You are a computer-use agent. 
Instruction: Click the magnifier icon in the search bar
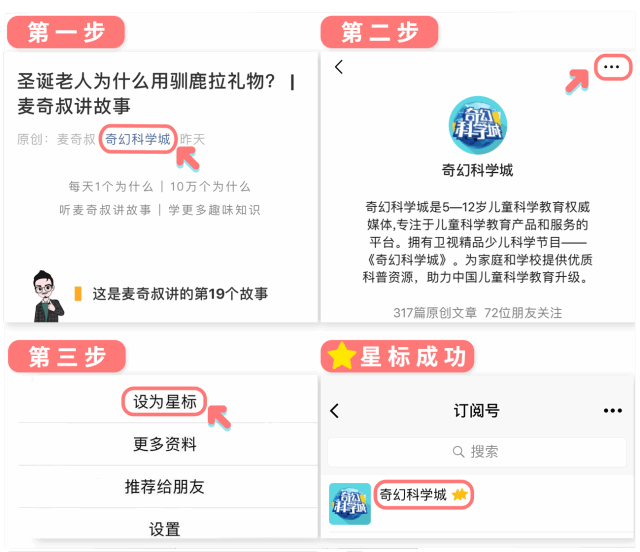click(459, 452)
